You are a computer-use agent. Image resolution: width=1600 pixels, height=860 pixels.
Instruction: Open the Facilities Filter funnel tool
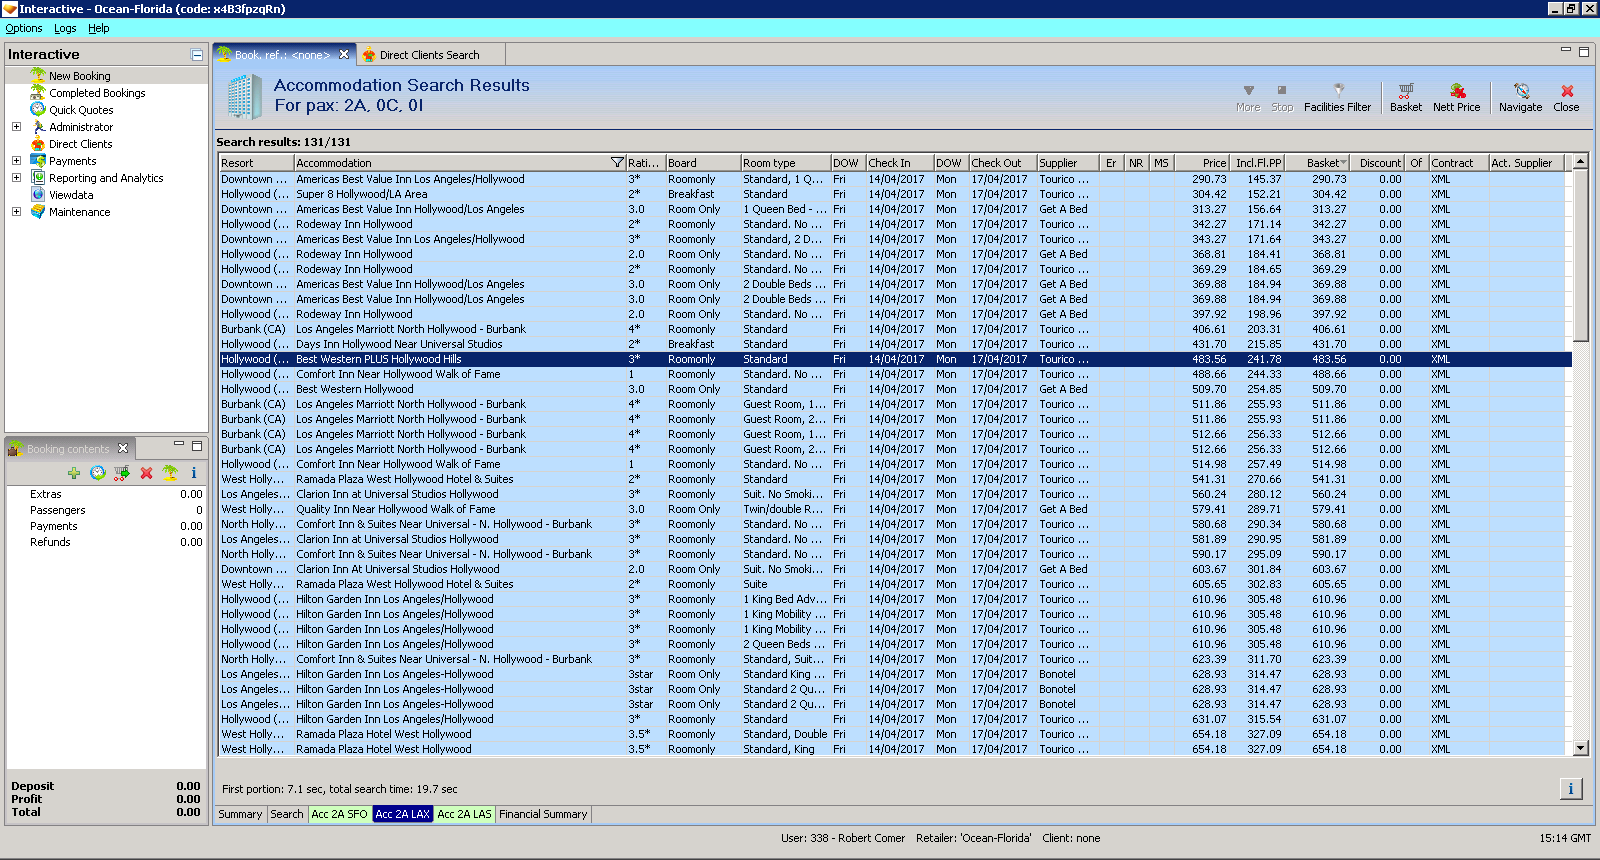coord(1337,96)
